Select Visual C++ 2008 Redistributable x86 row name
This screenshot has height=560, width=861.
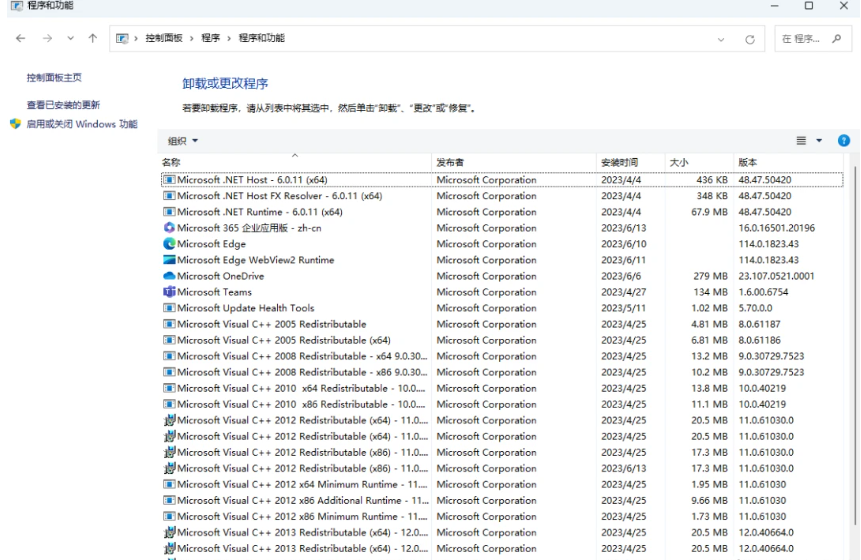click(302, 372)
